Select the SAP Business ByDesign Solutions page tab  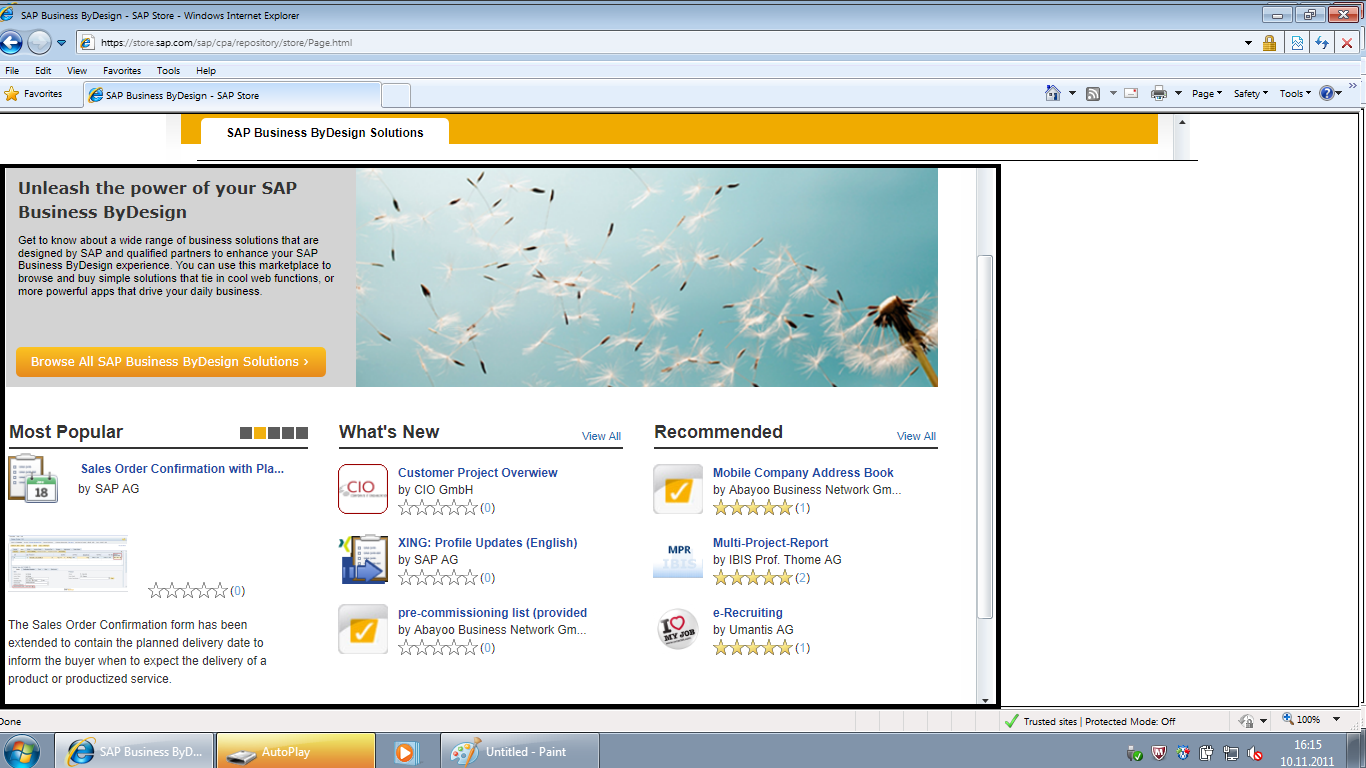pos(325,132)
